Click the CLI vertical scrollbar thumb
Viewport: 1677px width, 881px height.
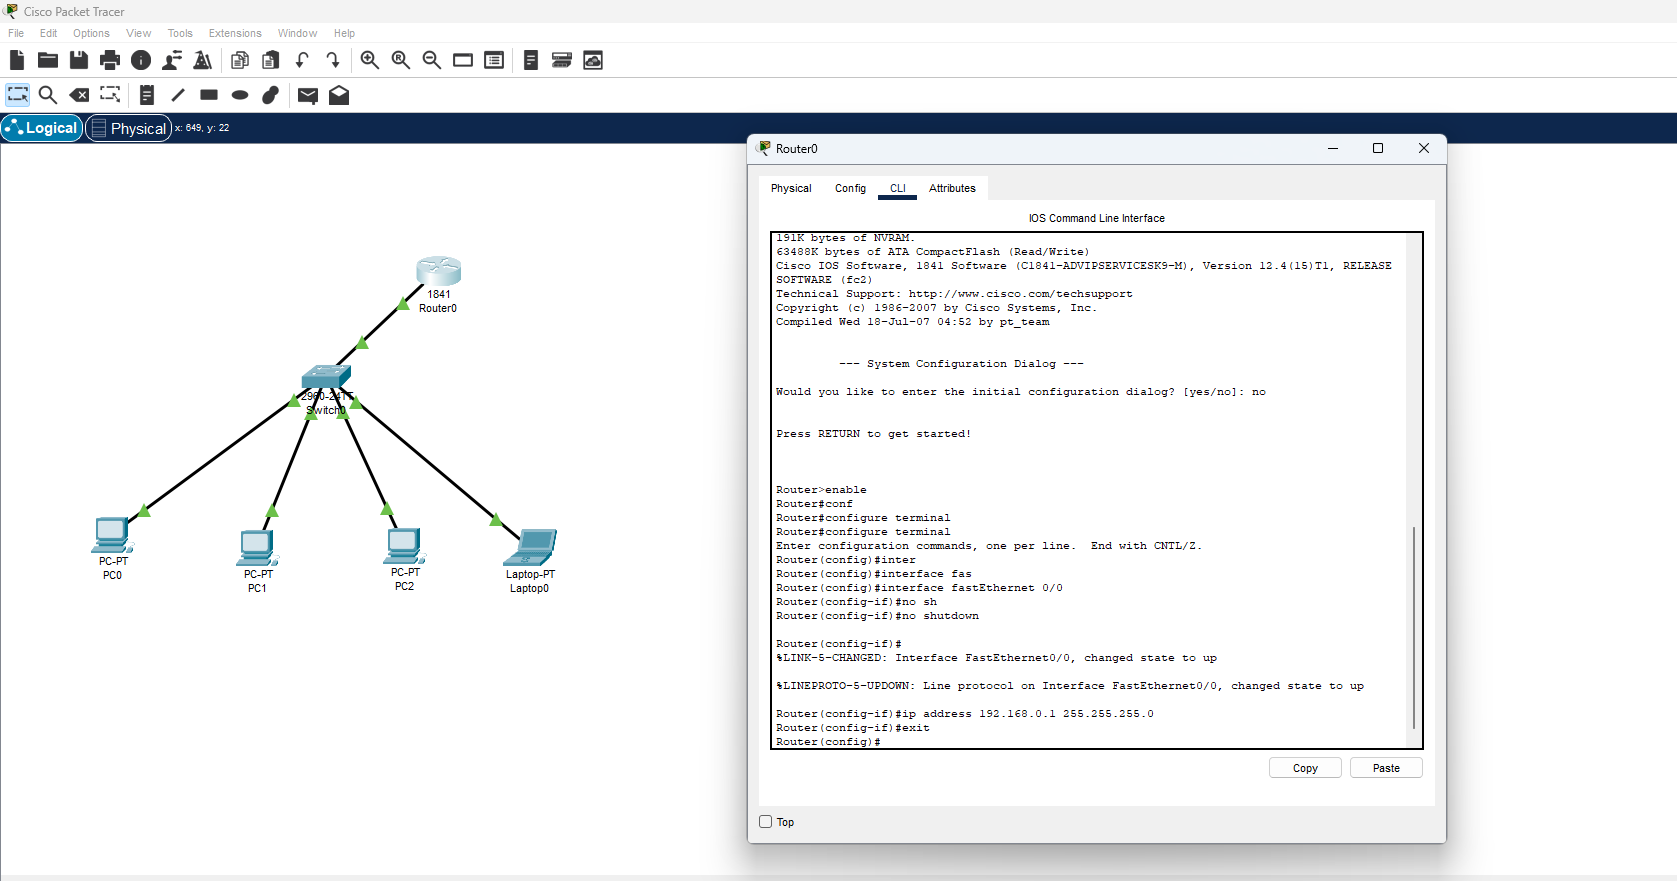[1414, 627]
